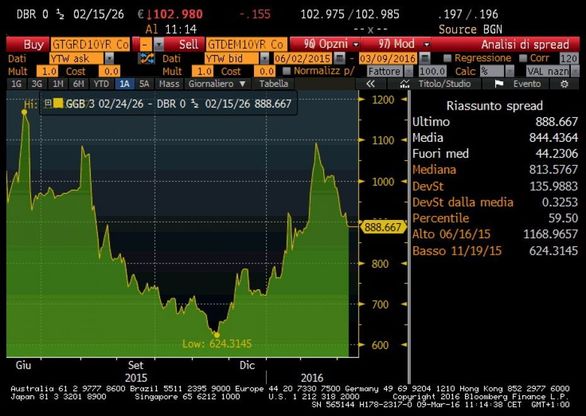Click the Hi marker at chart peak

point(25,112)
